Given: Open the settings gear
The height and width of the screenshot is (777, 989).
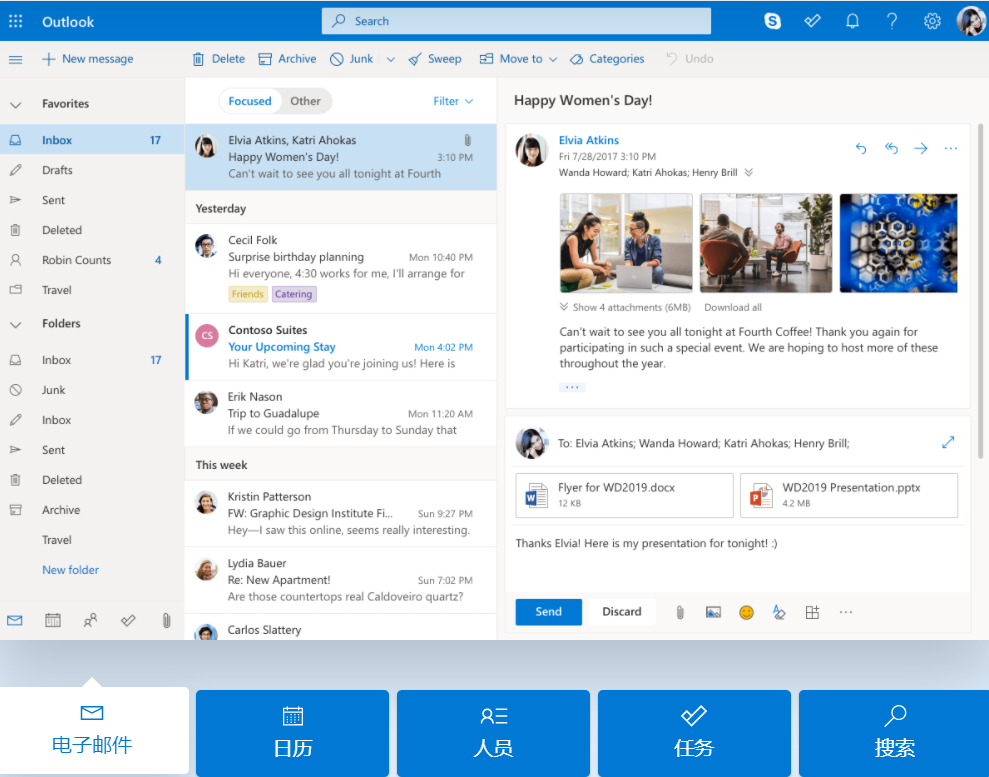Looking at the screenshot, I should click(932, 21).
